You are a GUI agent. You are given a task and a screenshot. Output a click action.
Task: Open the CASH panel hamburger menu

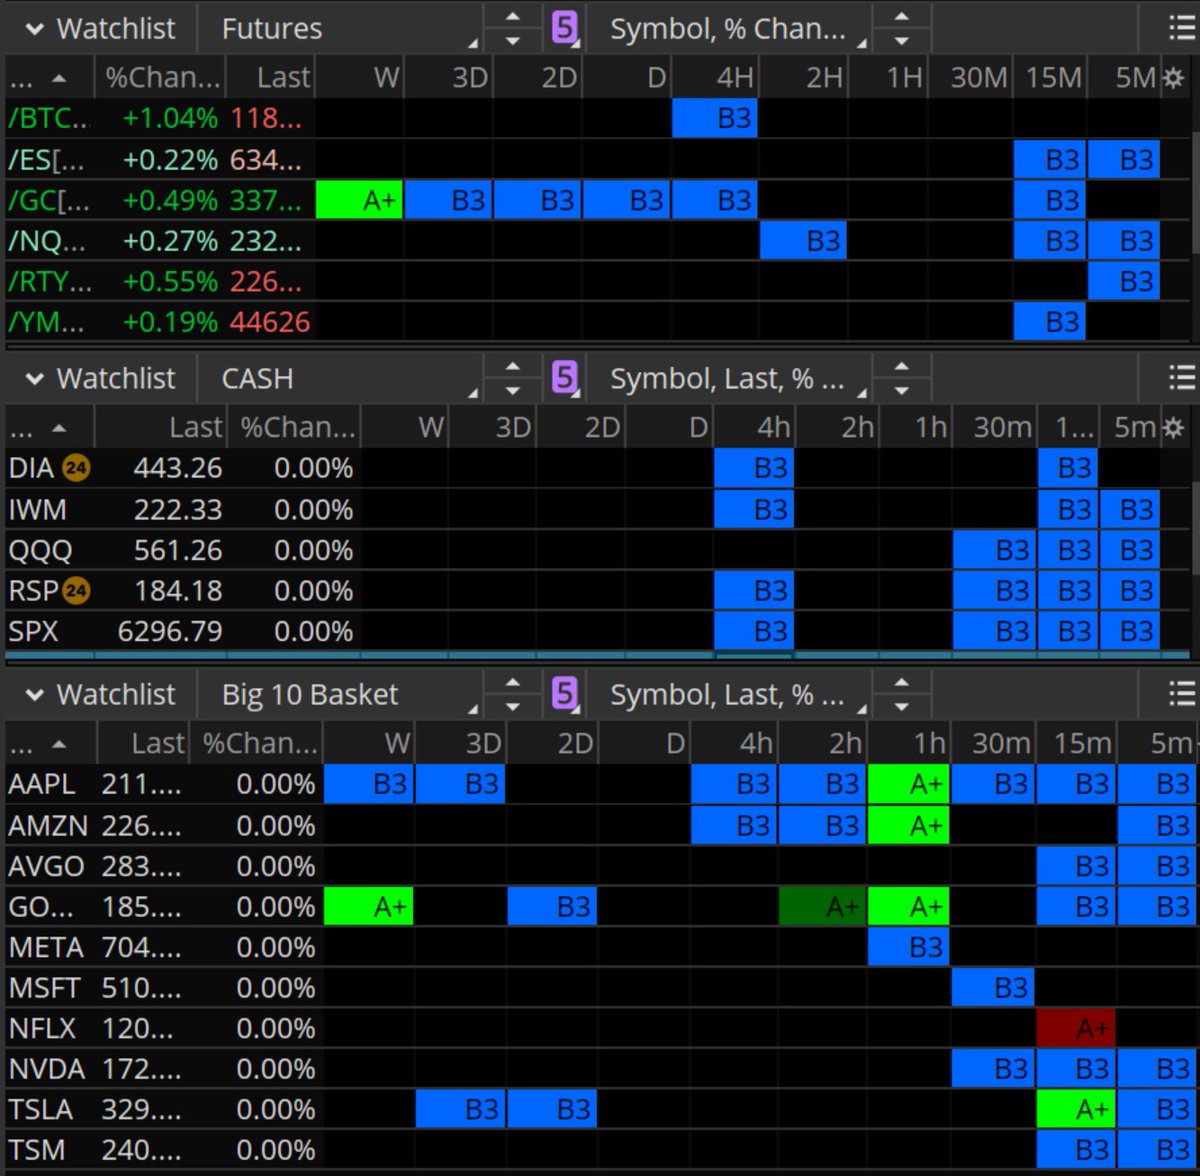(x=1182, y=378)
